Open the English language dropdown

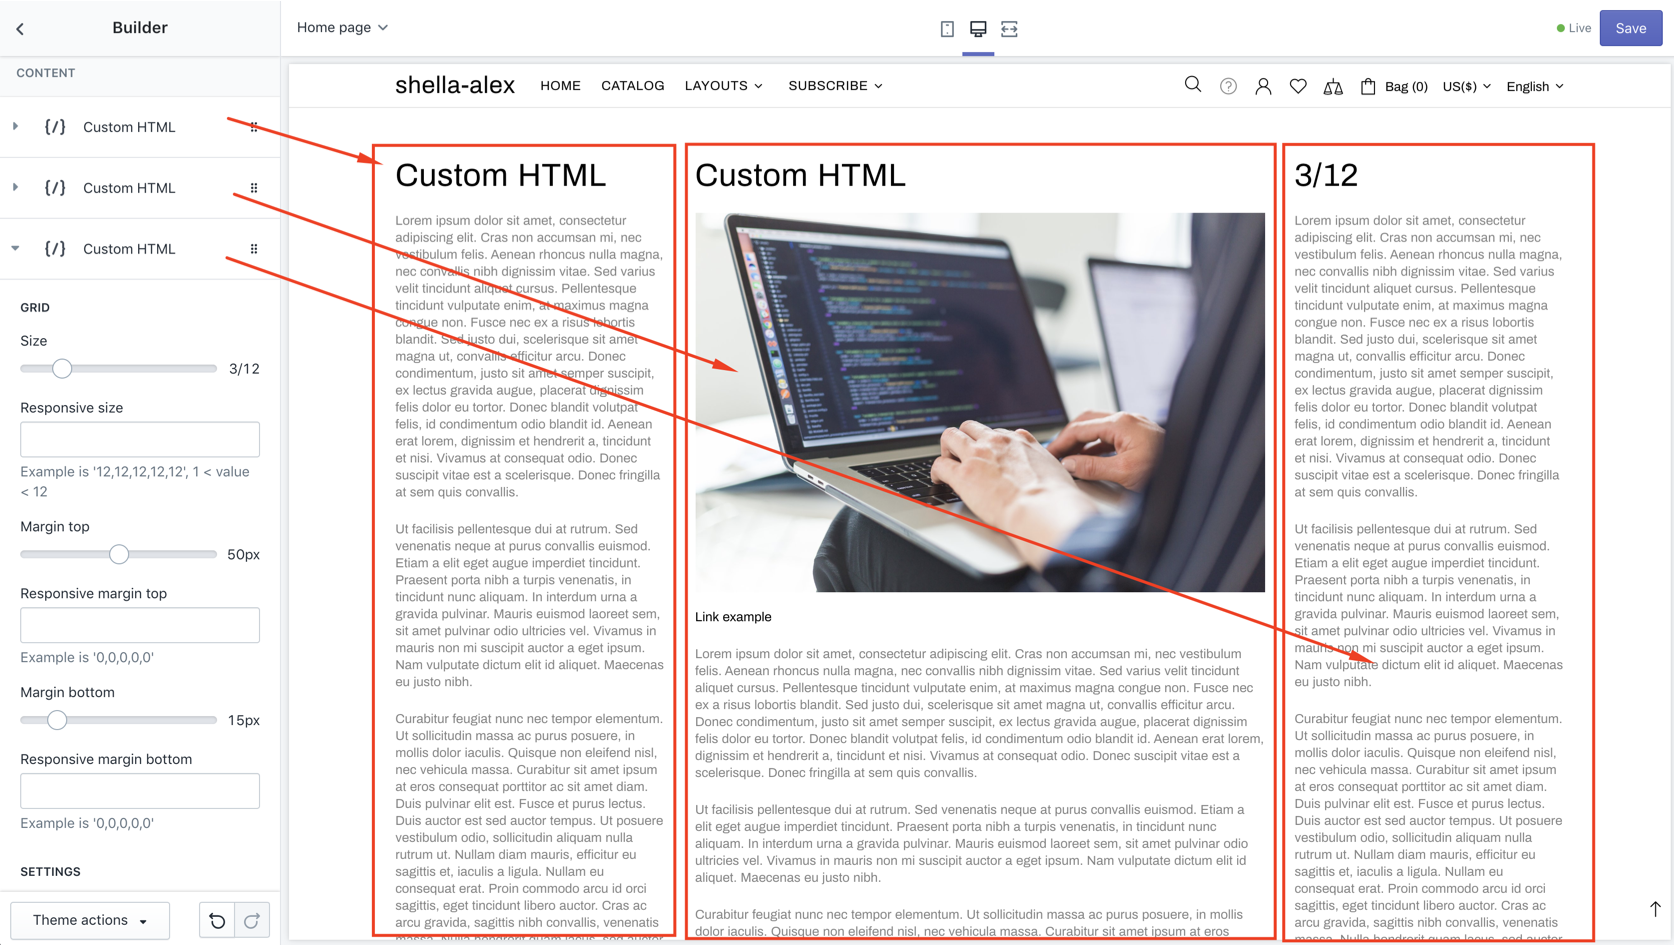(1535, 87)
